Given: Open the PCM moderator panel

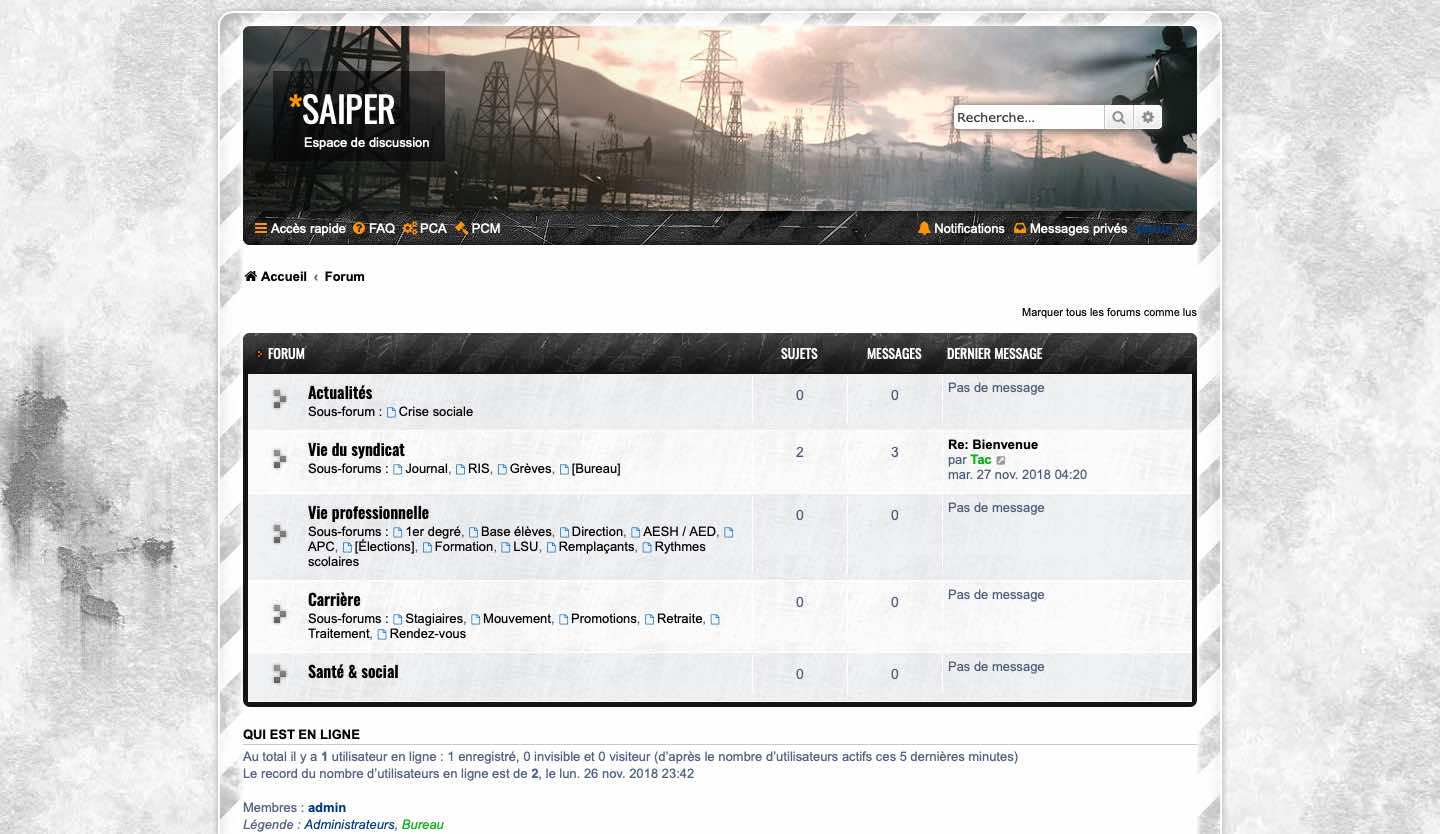Looking at the screenshot, I should pos(478,229).
